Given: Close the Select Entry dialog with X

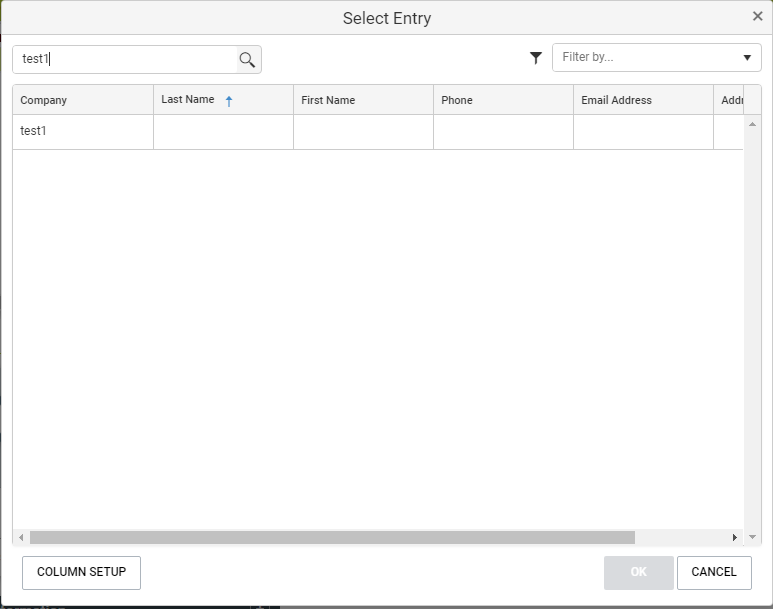Looking at the screenshot, I should pos(757,16).
